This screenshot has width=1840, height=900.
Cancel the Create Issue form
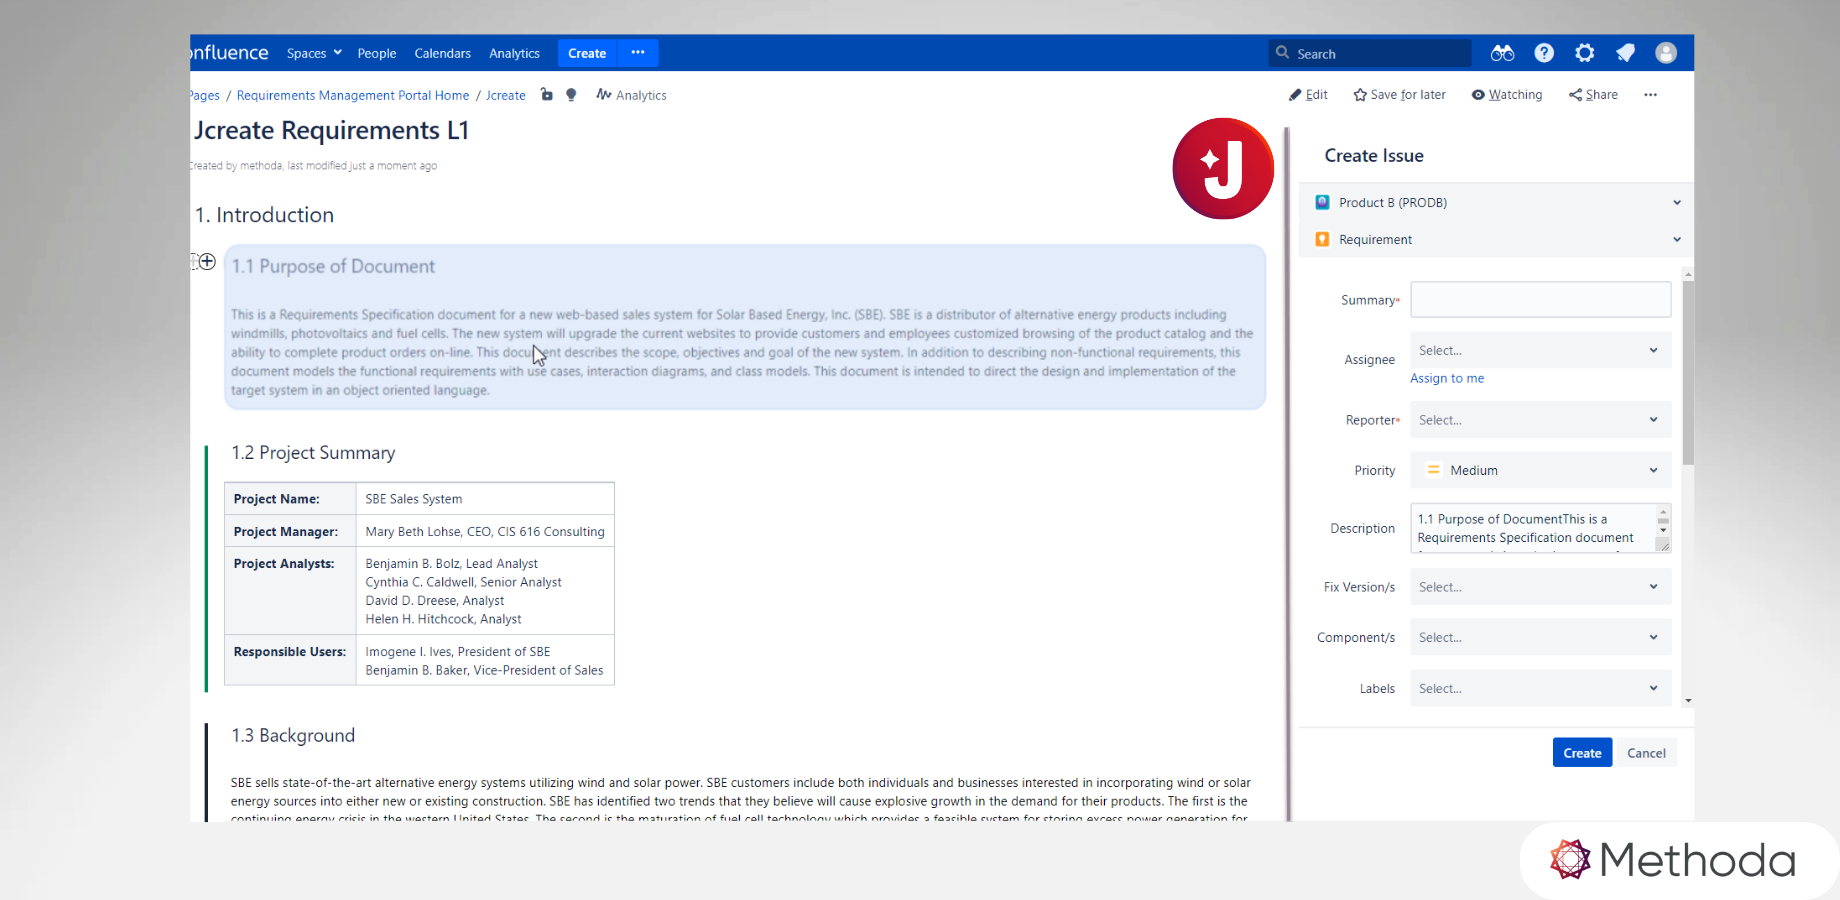click(1646, 753)
